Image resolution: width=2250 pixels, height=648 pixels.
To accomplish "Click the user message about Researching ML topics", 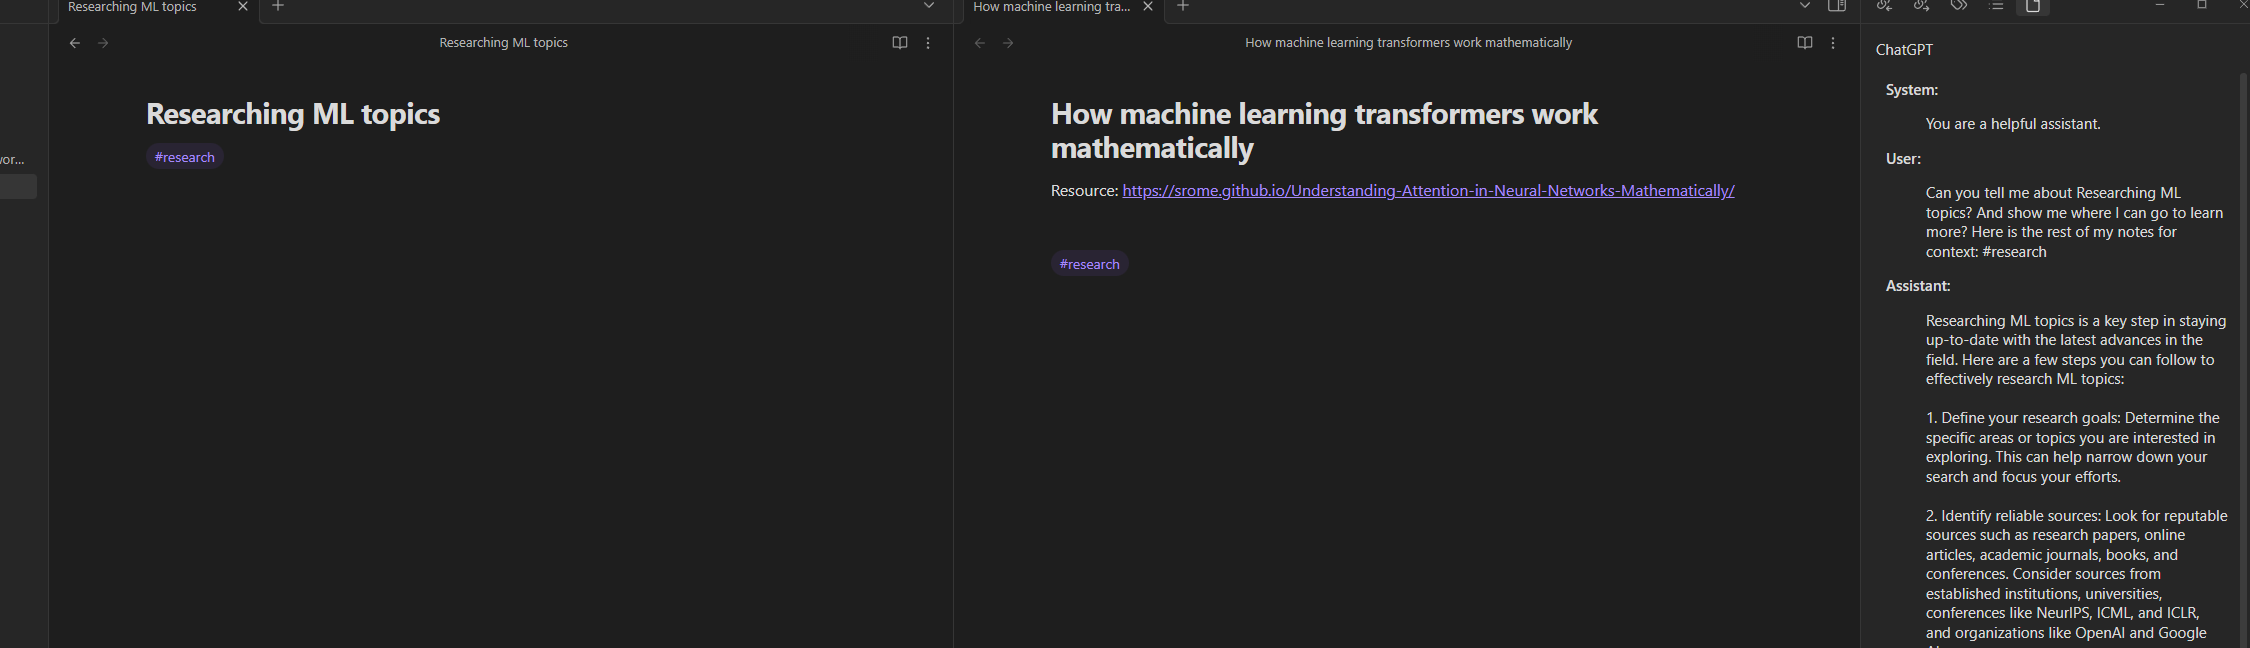I will [x=2074, y=222].
